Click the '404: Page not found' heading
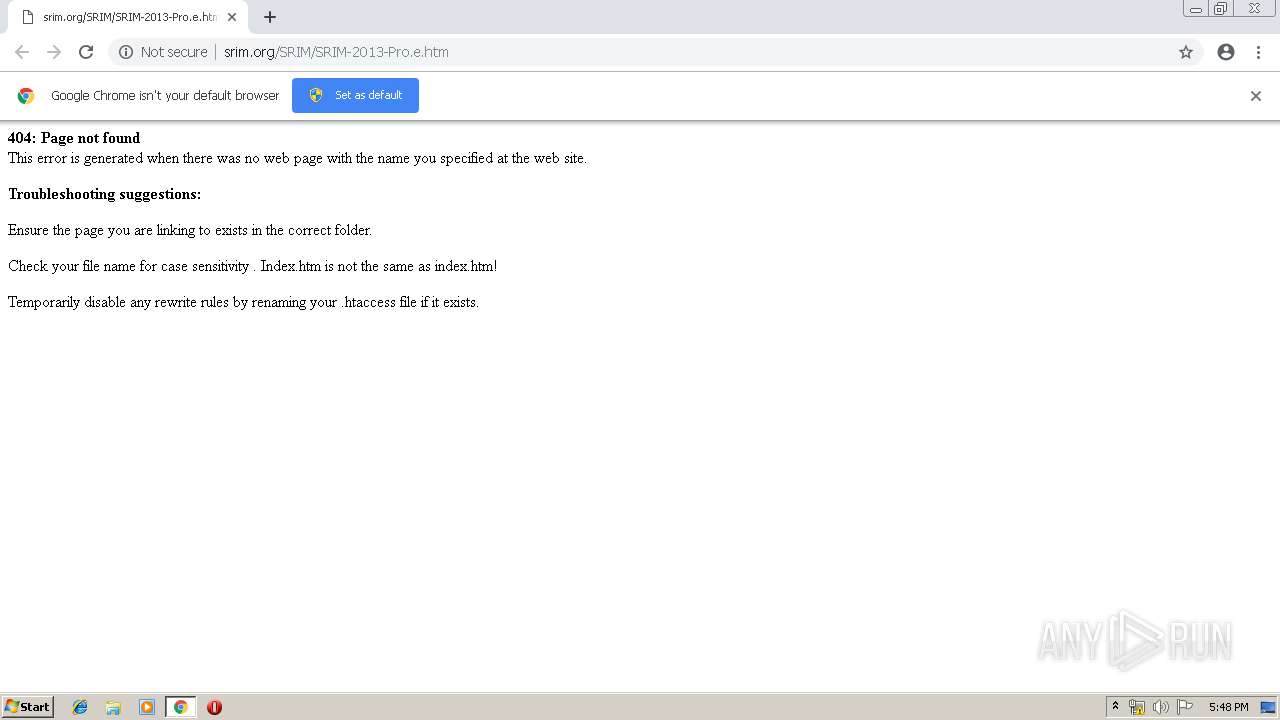 (74, 138)
